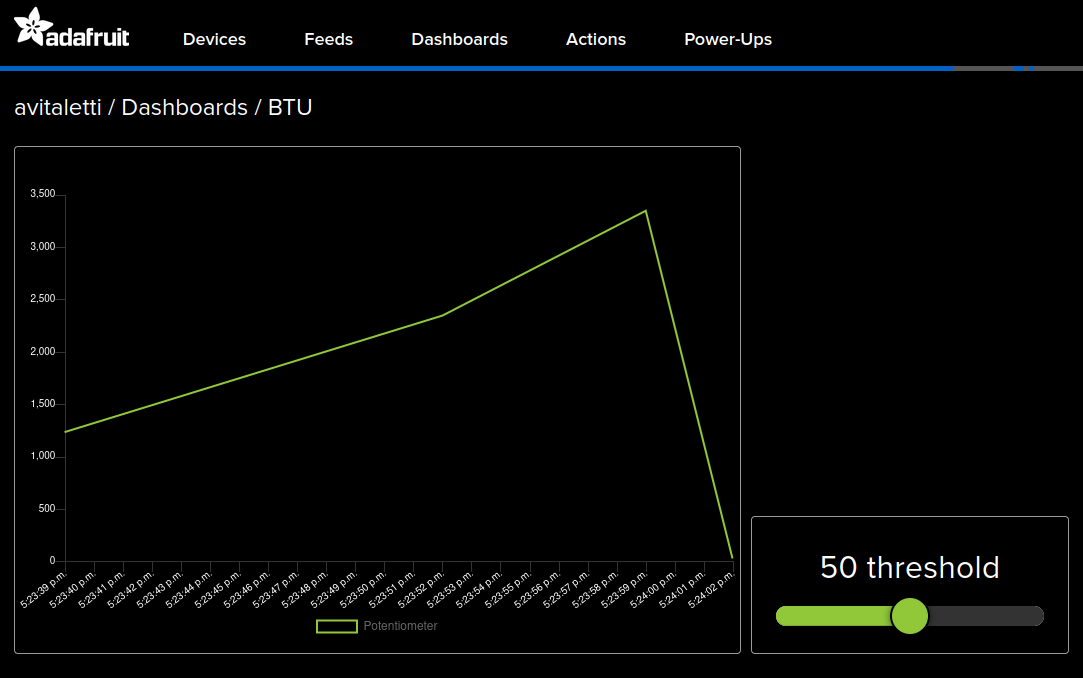Click the threshold slider's round handle
Viewport: 1083px width, 678px height.
(909, 616)
